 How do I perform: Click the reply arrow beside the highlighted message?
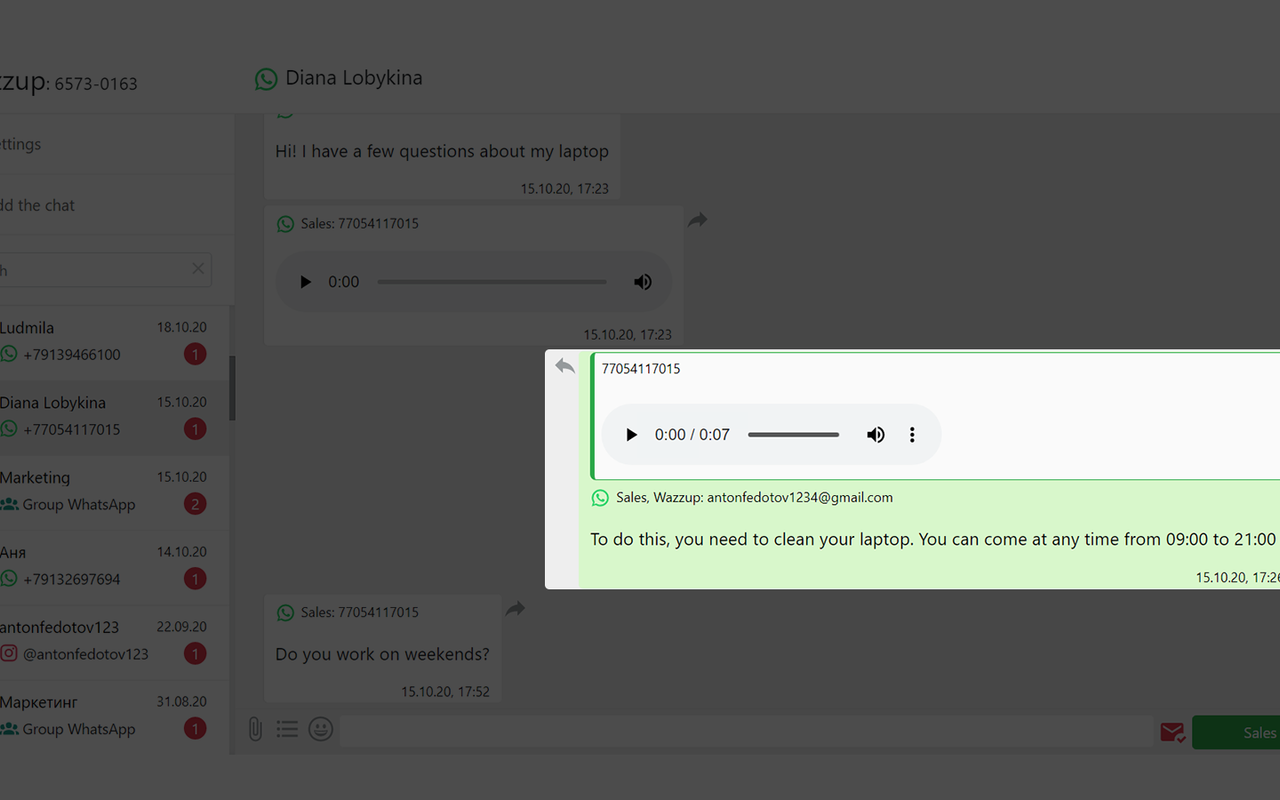pos(565,366)
